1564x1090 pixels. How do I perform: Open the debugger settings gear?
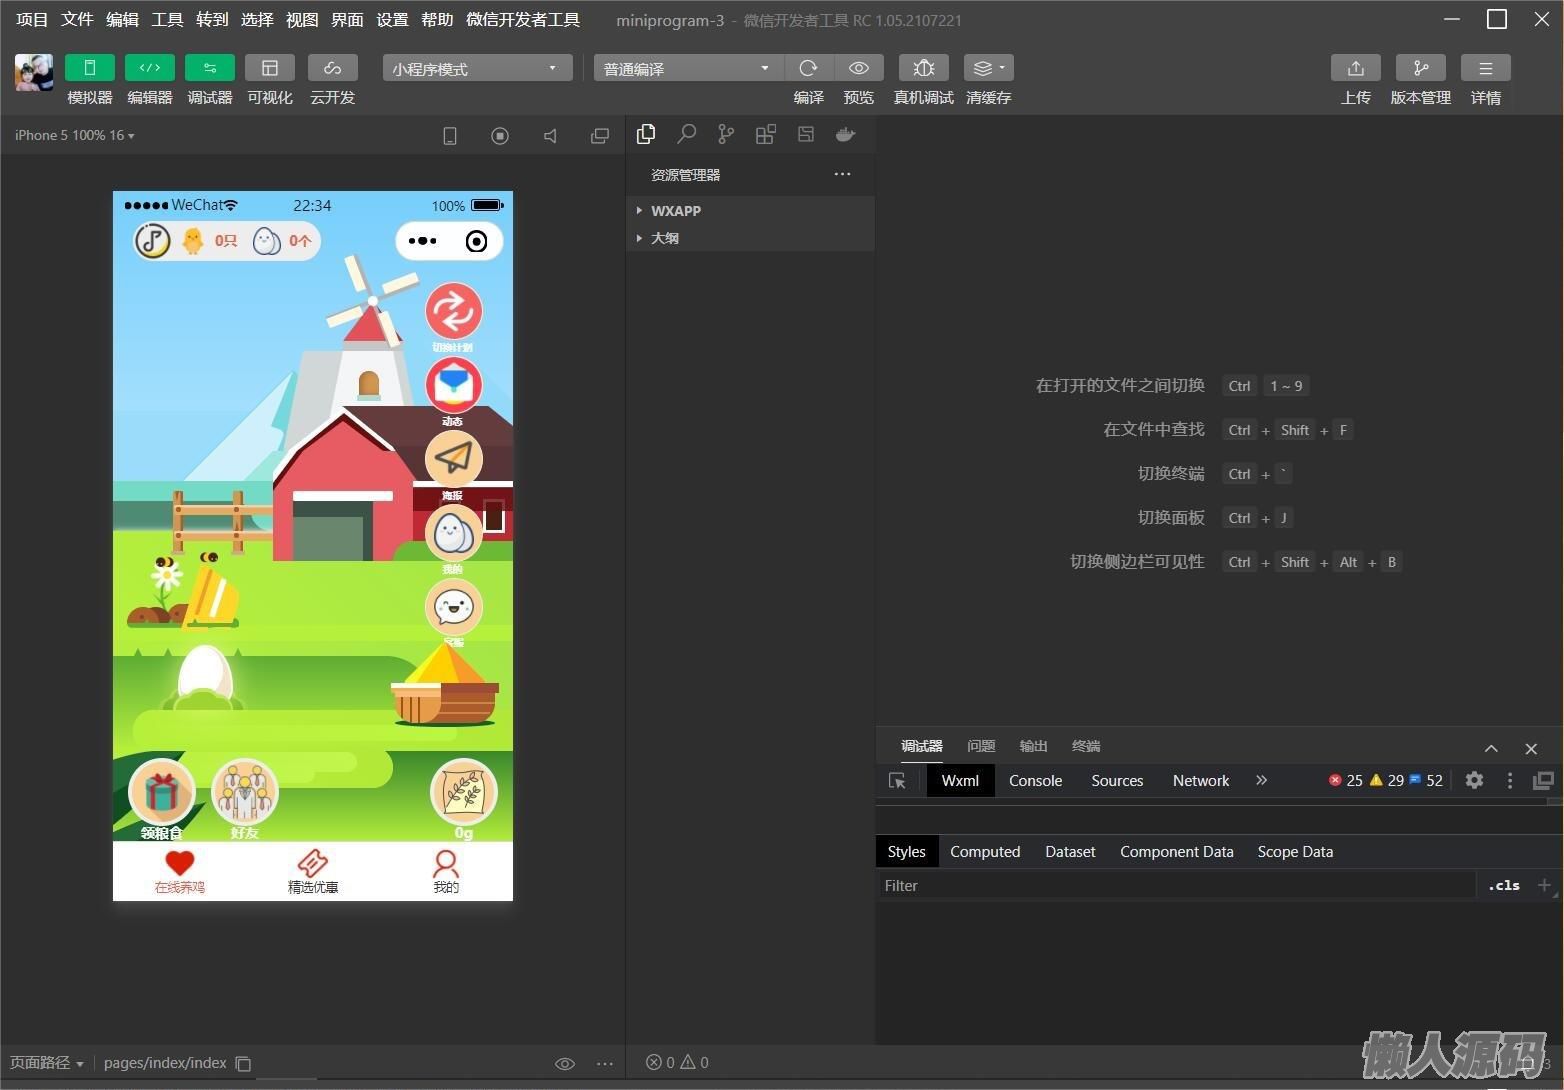pos(1474,780)
